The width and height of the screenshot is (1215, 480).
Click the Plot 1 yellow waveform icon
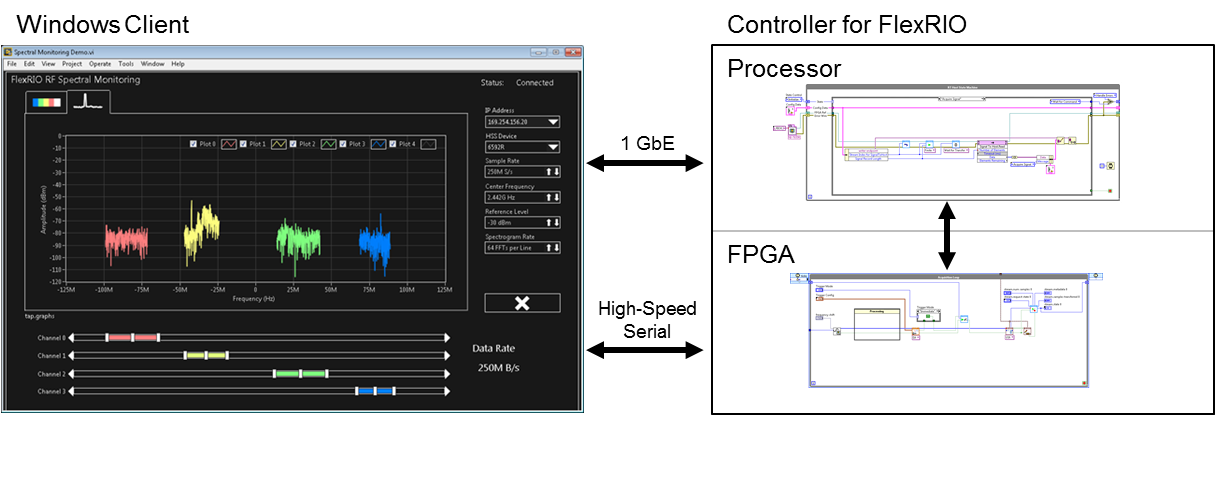pyautogui.click(x=278, y=144)
